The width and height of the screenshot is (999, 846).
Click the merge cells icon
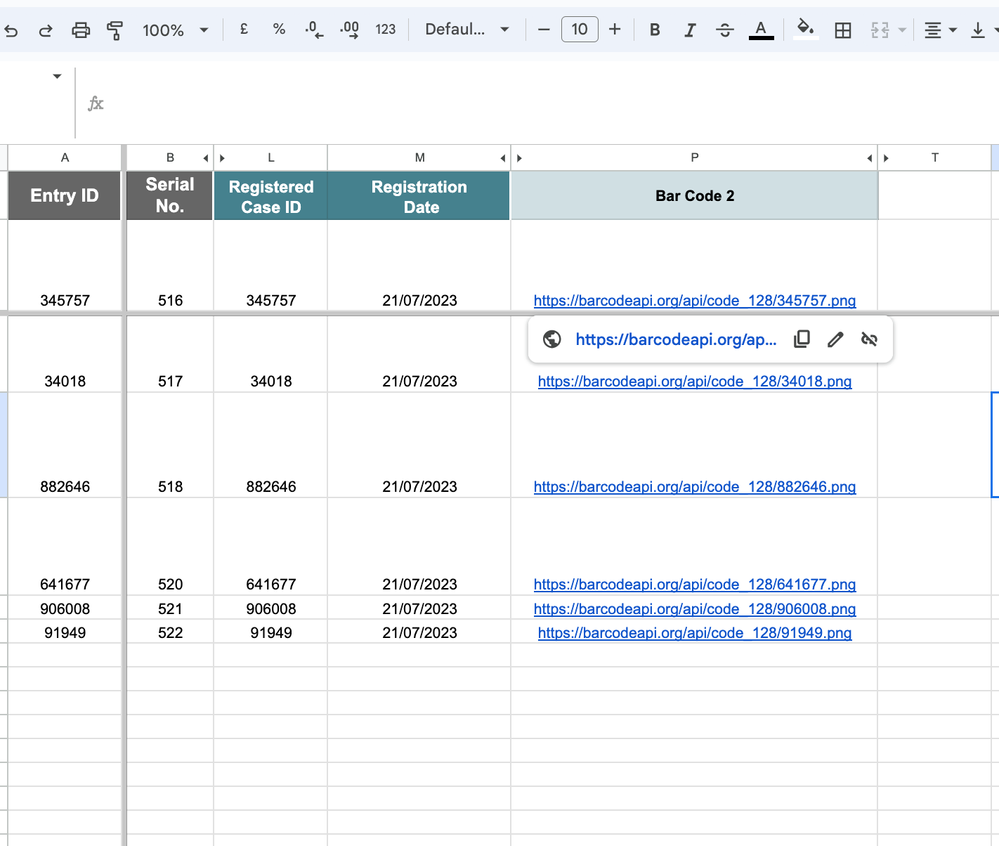(x=879, y=30)
